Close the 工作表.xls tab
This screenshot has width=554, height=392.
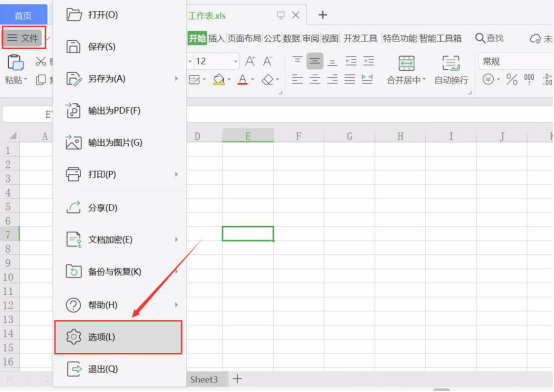(296, 15)
